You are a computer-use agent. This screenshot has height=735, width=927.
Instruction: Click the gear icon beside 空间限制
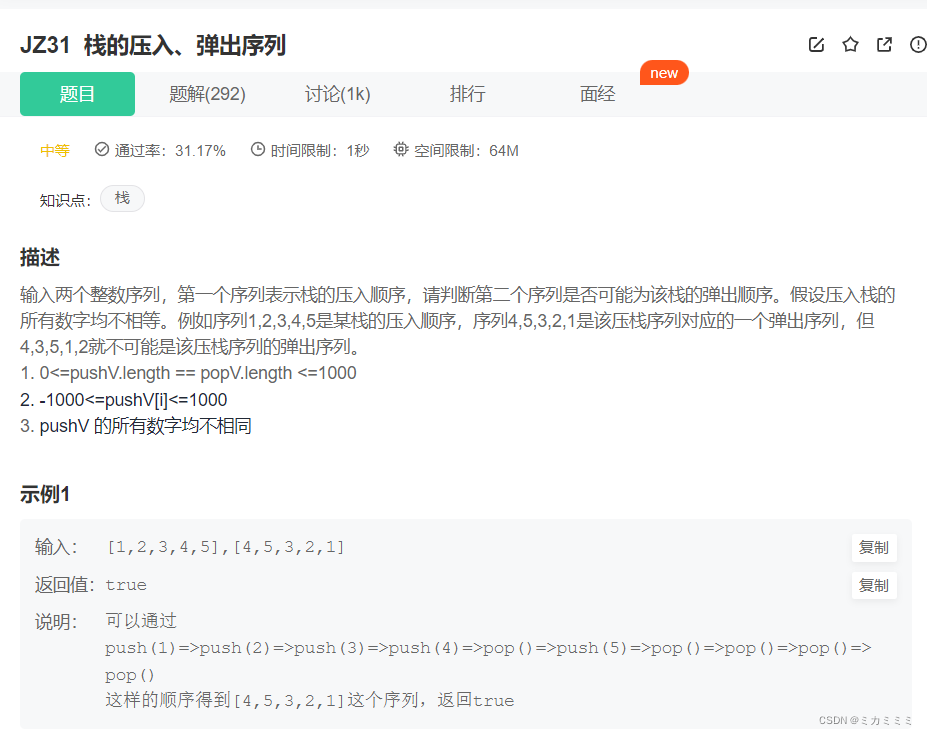(x=400, y=148)
